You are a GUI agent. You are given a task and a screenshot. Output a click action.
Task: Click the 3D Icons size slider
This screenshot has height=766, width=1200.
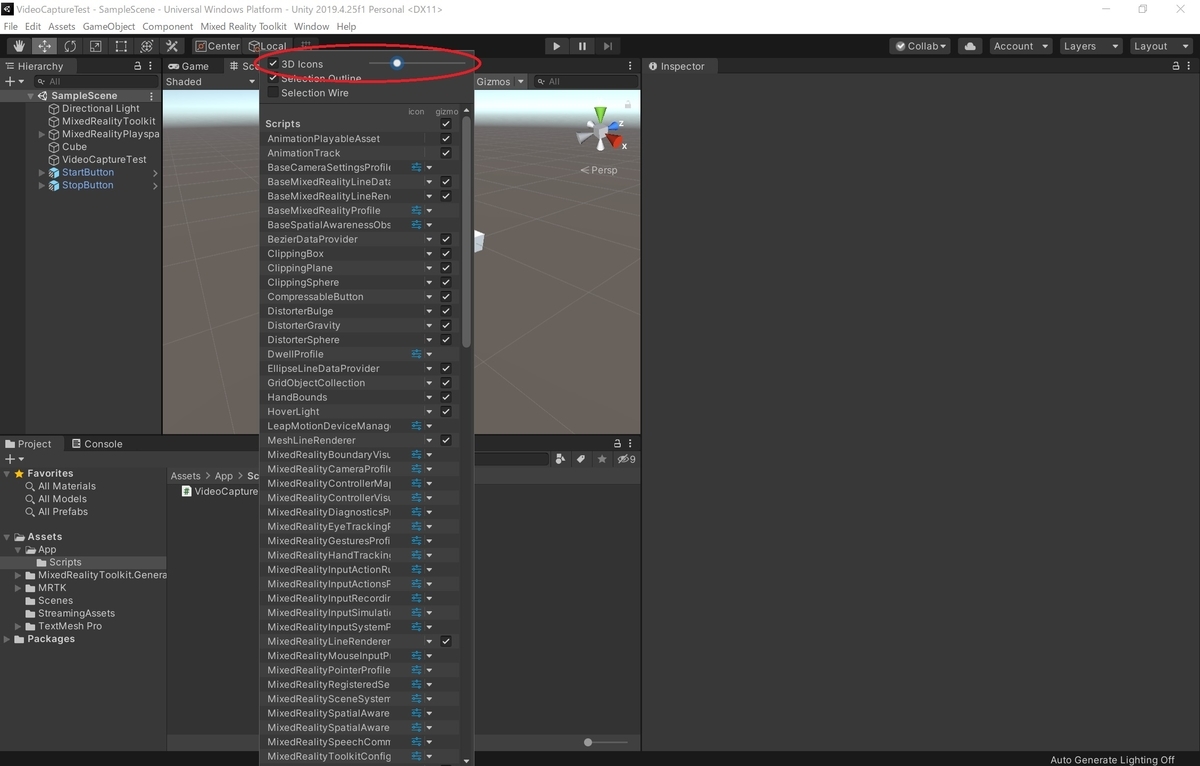tap(417, 63)
